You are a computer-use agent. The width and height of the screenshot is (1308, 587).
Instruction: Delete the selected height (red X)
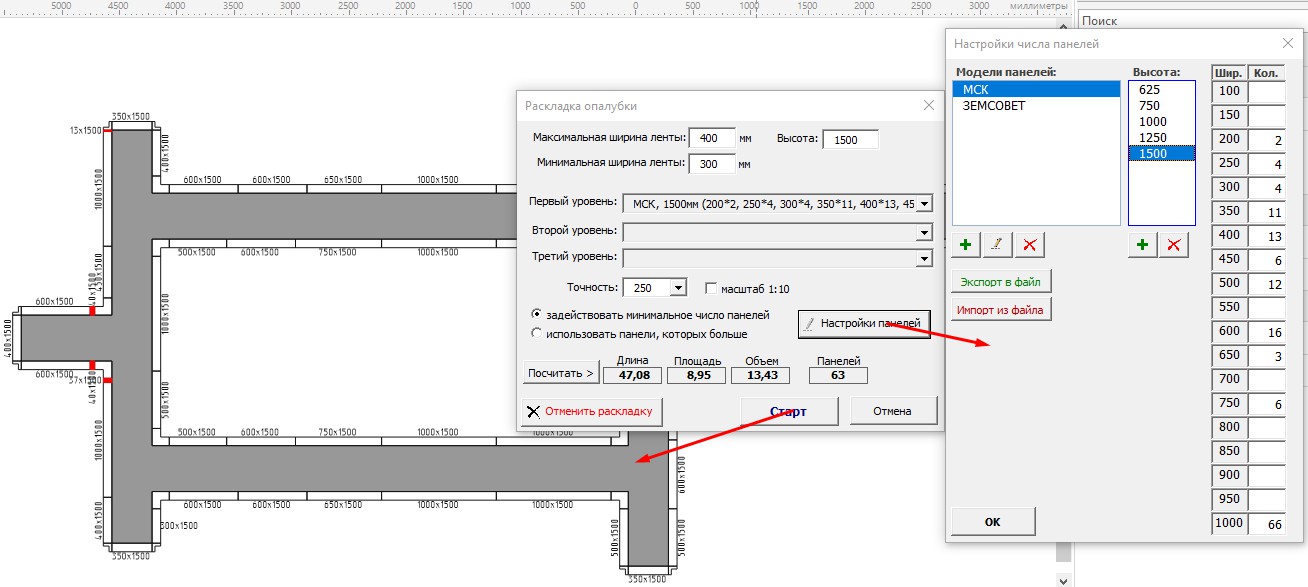1174,244
